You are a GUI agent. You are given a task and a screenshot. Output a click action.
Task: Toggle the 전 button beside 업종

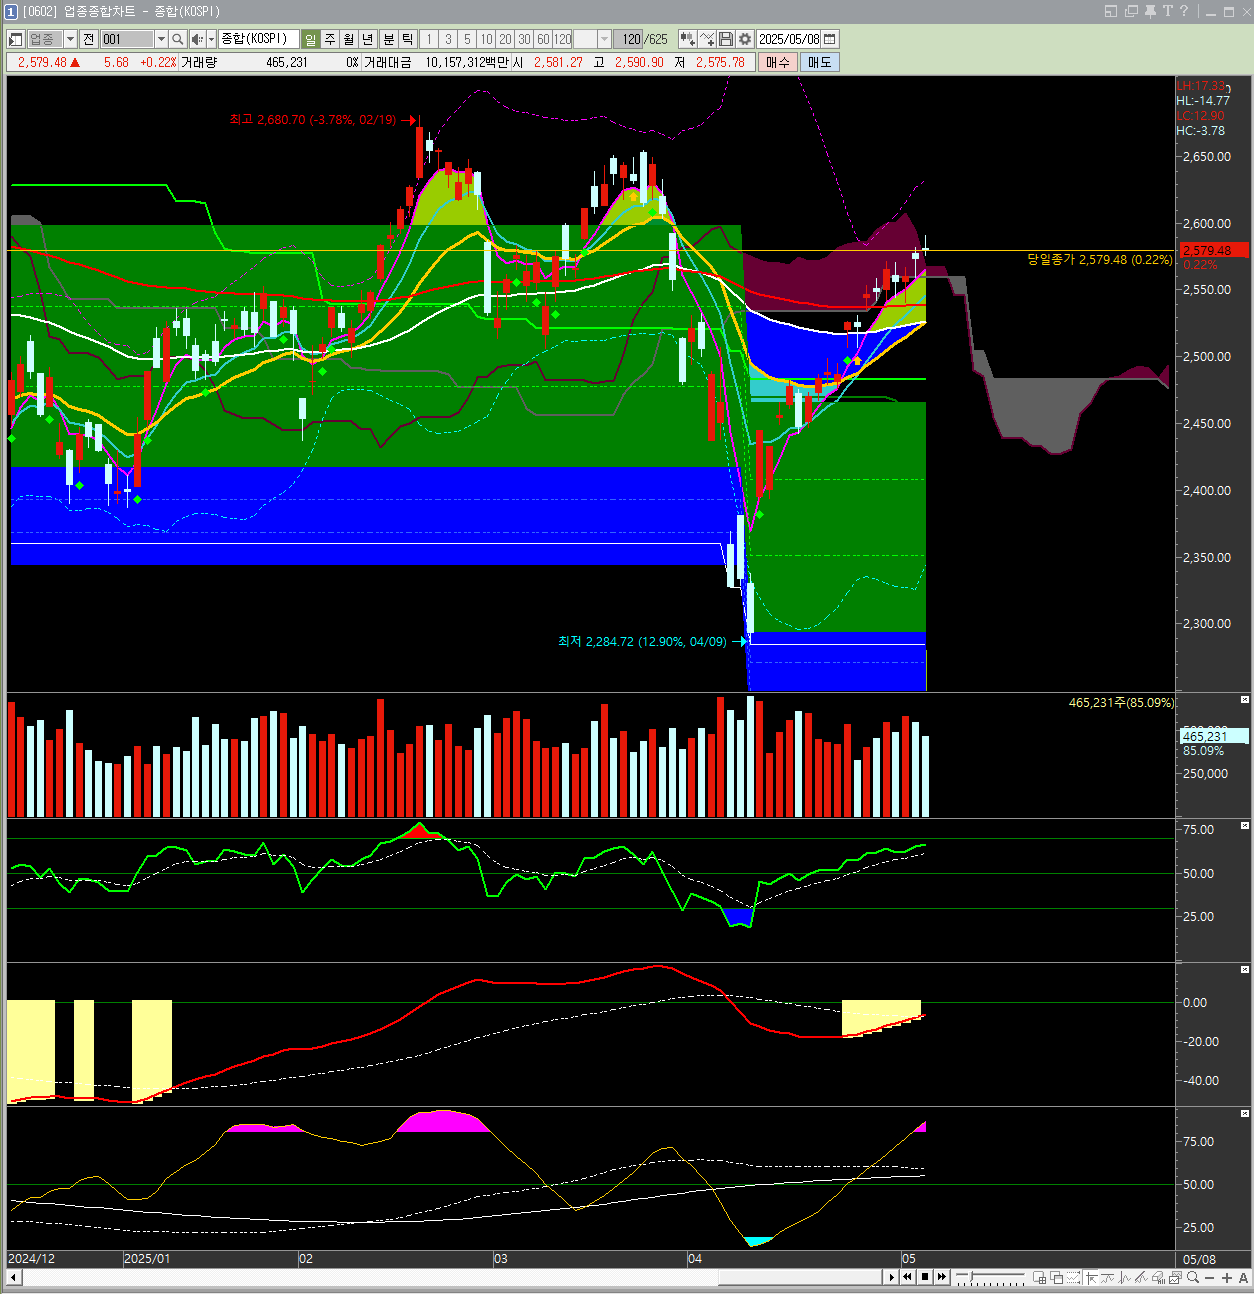click(x=89, y=39)
